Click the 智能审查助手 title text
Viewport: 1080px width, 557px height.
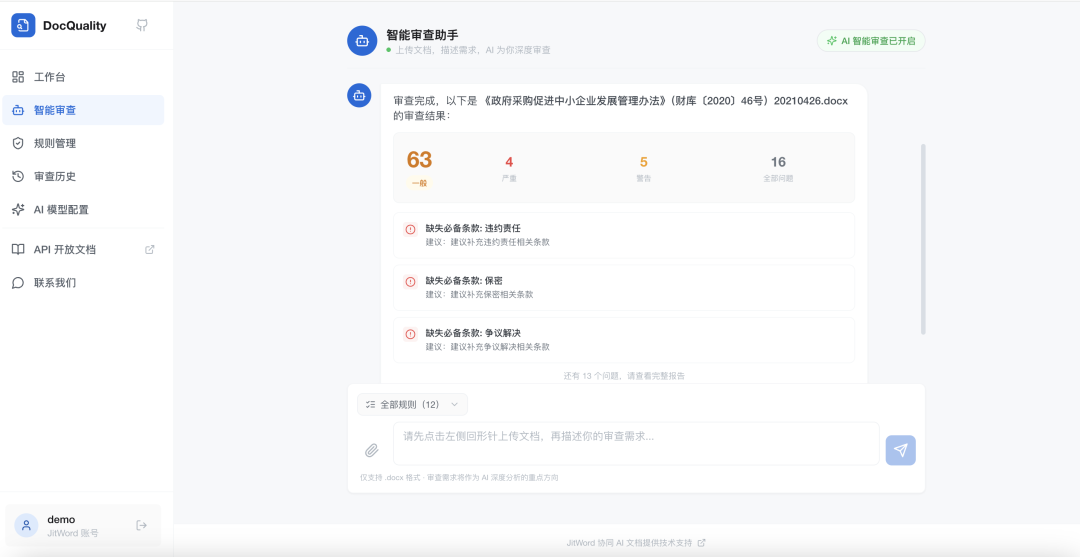pos(422,34)
